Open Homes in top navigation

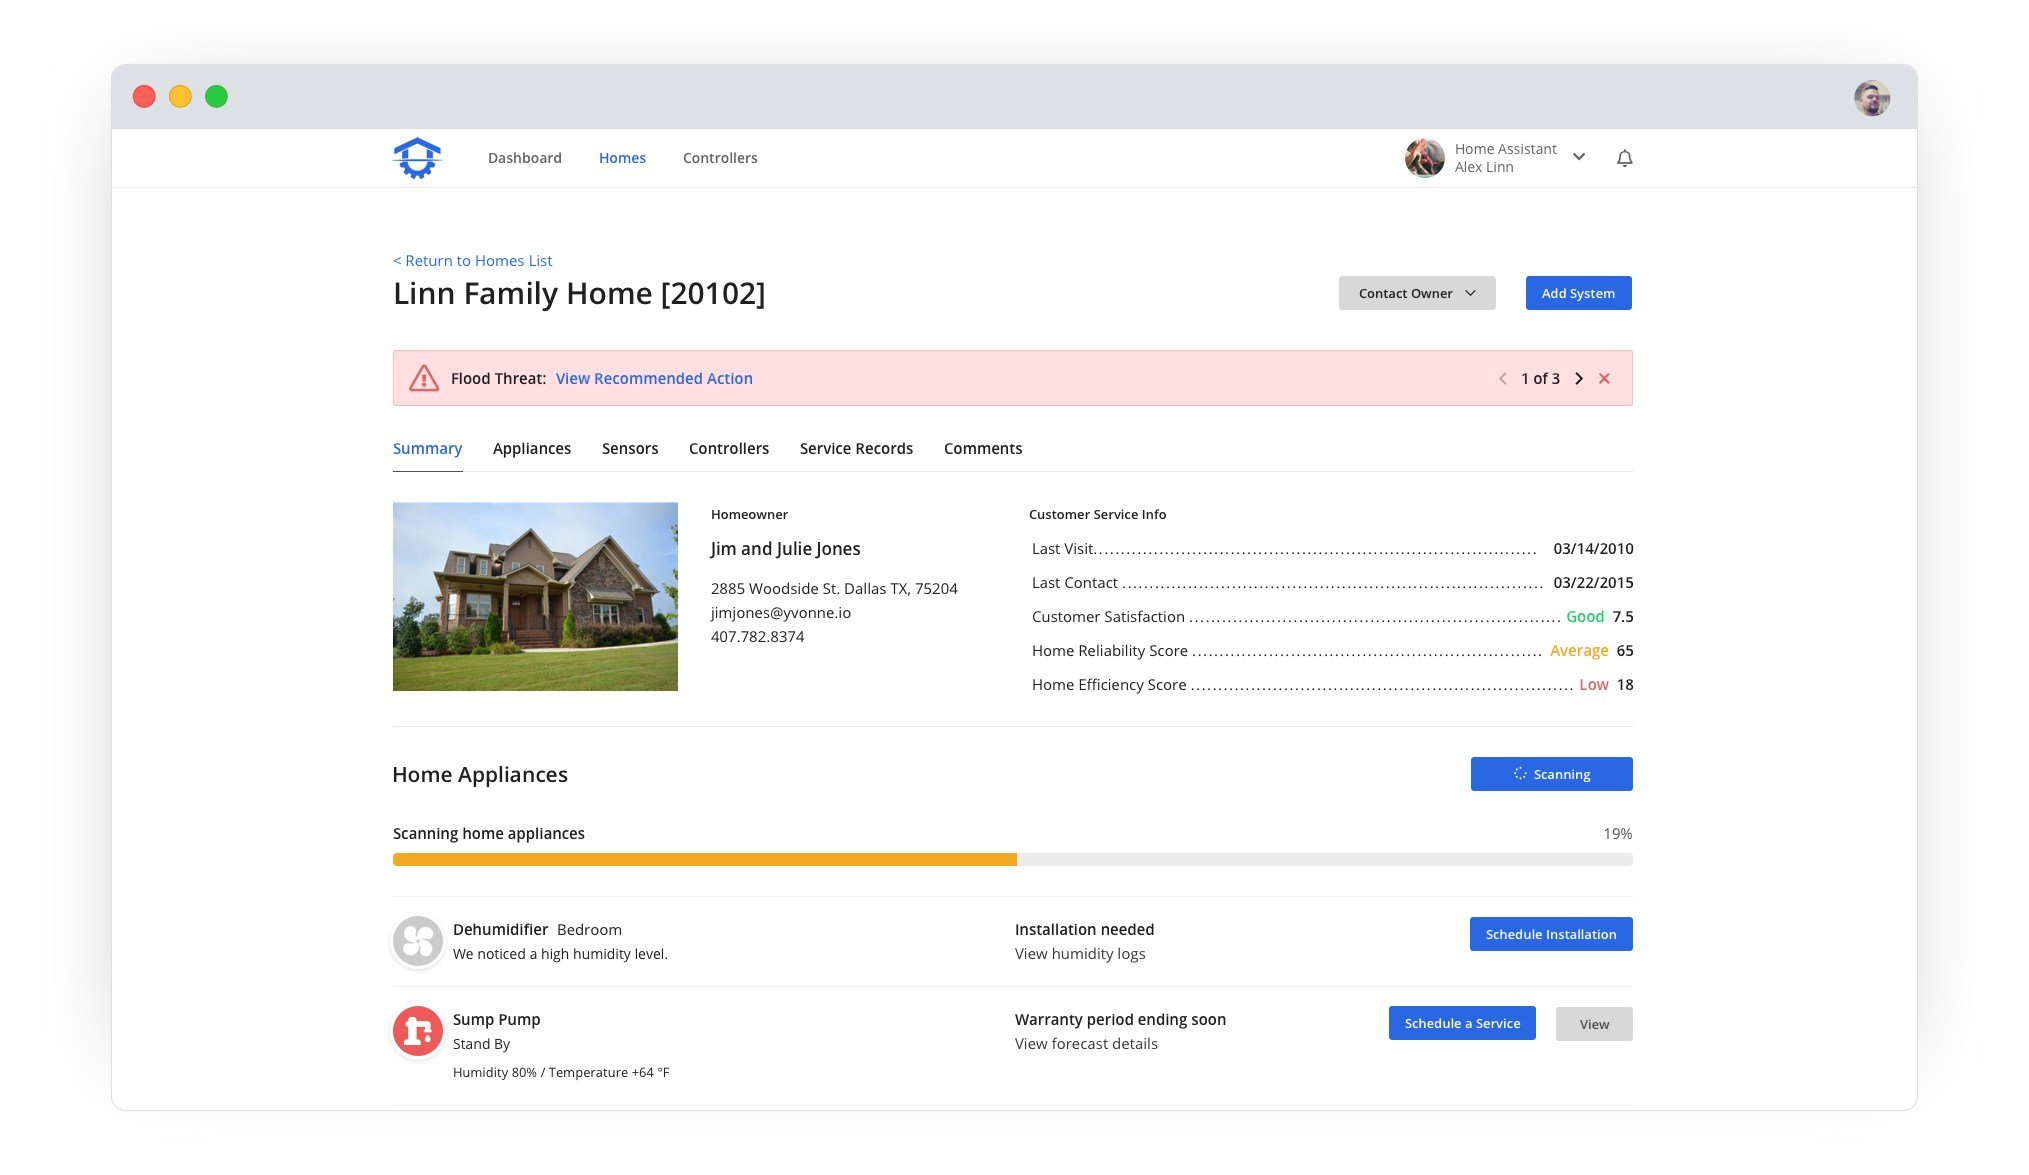[x=622, y=158]
